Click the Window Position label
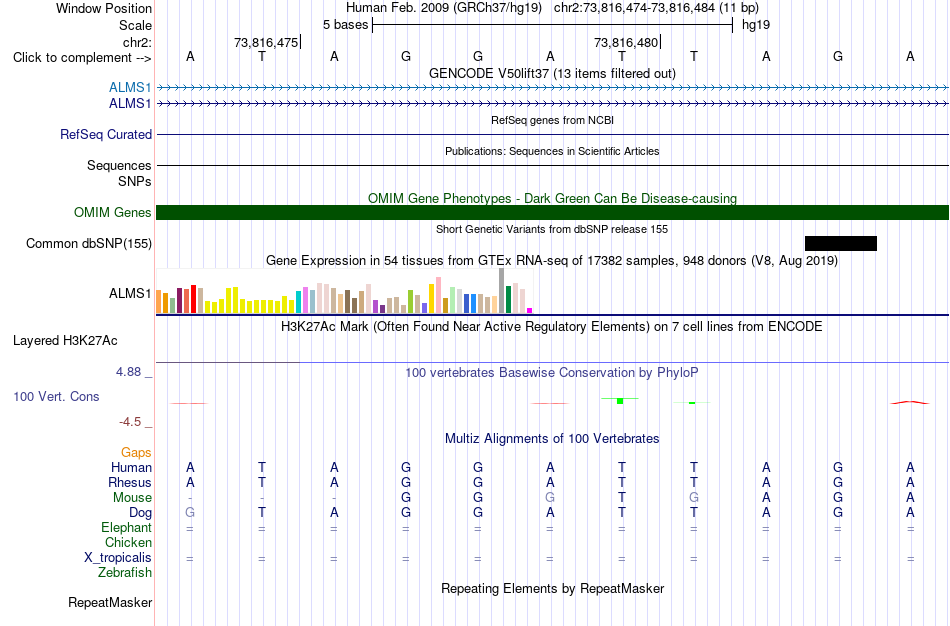The width and height of the screenshot is (950, 626). pos(104,8)
